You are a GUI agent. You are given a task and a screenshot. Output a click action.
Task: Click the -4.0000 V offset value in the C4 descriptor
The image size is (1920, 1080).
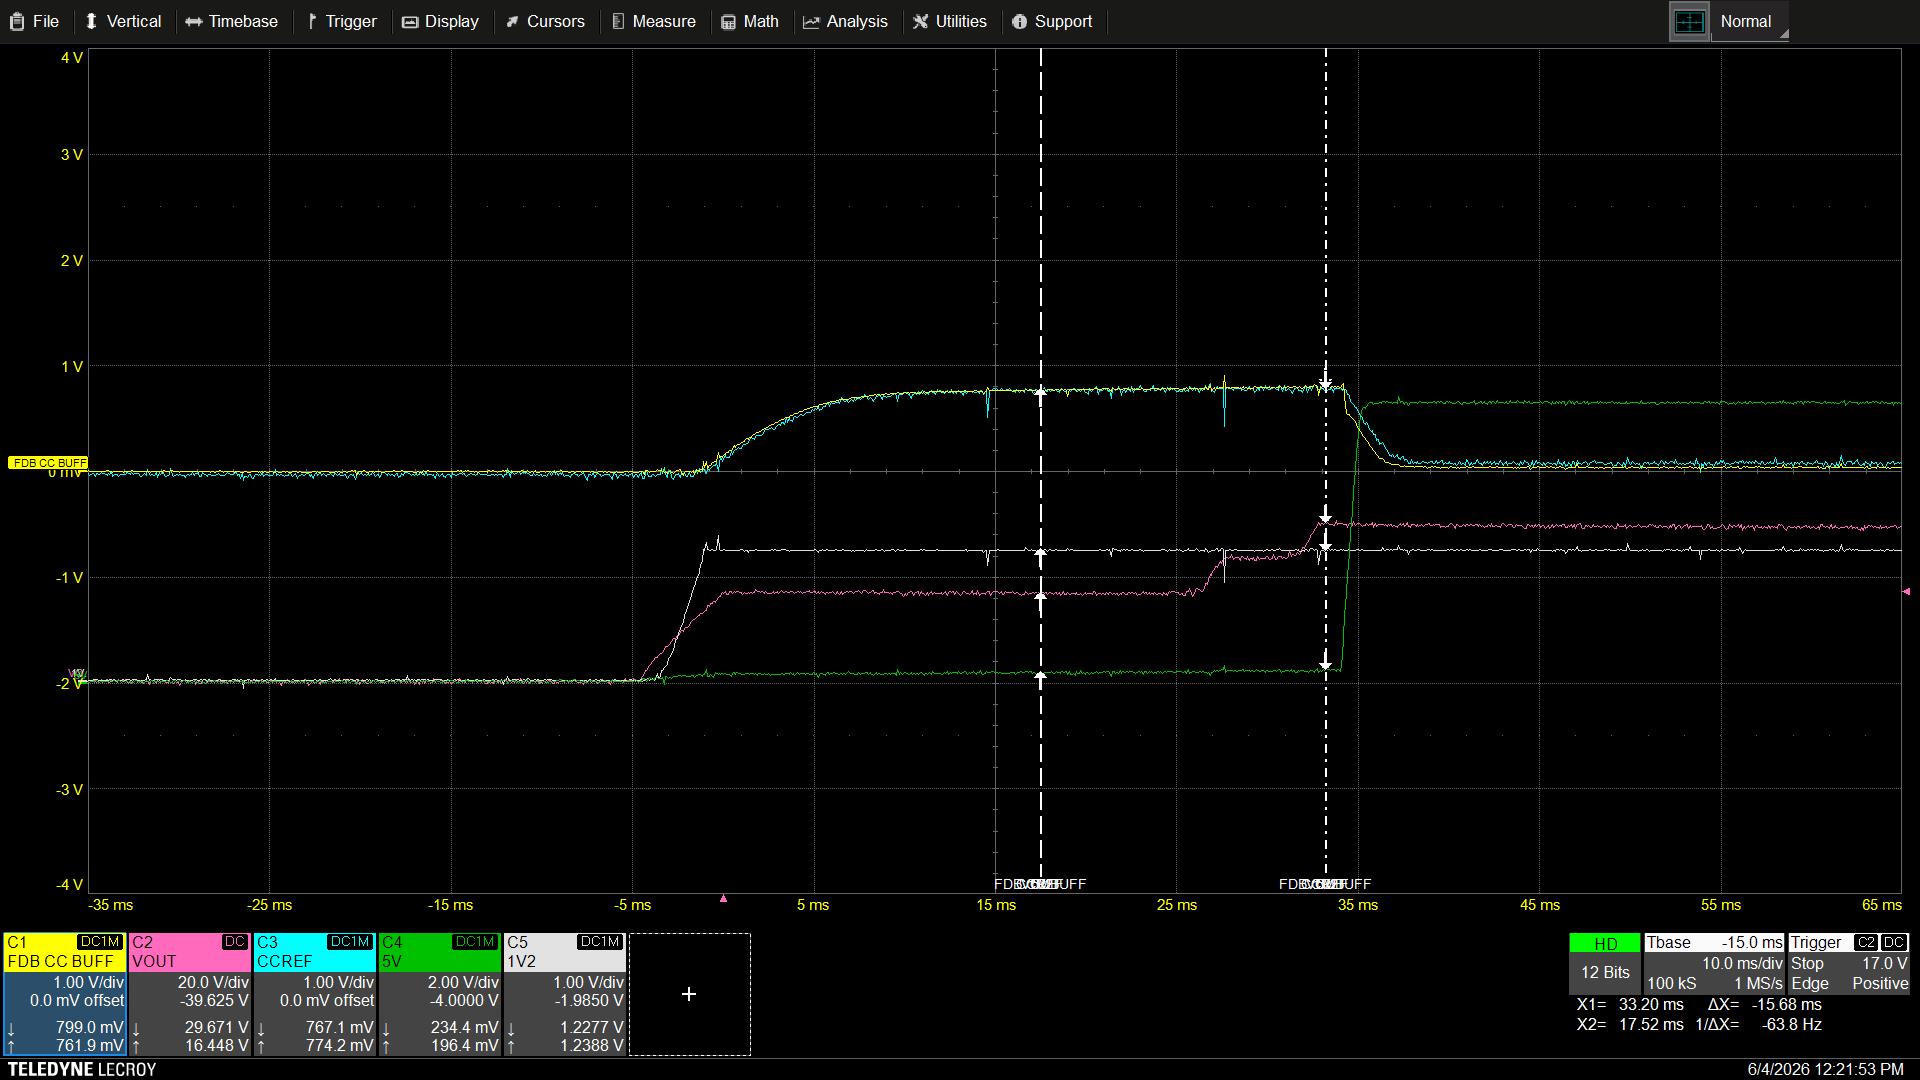click(463, 1001)
